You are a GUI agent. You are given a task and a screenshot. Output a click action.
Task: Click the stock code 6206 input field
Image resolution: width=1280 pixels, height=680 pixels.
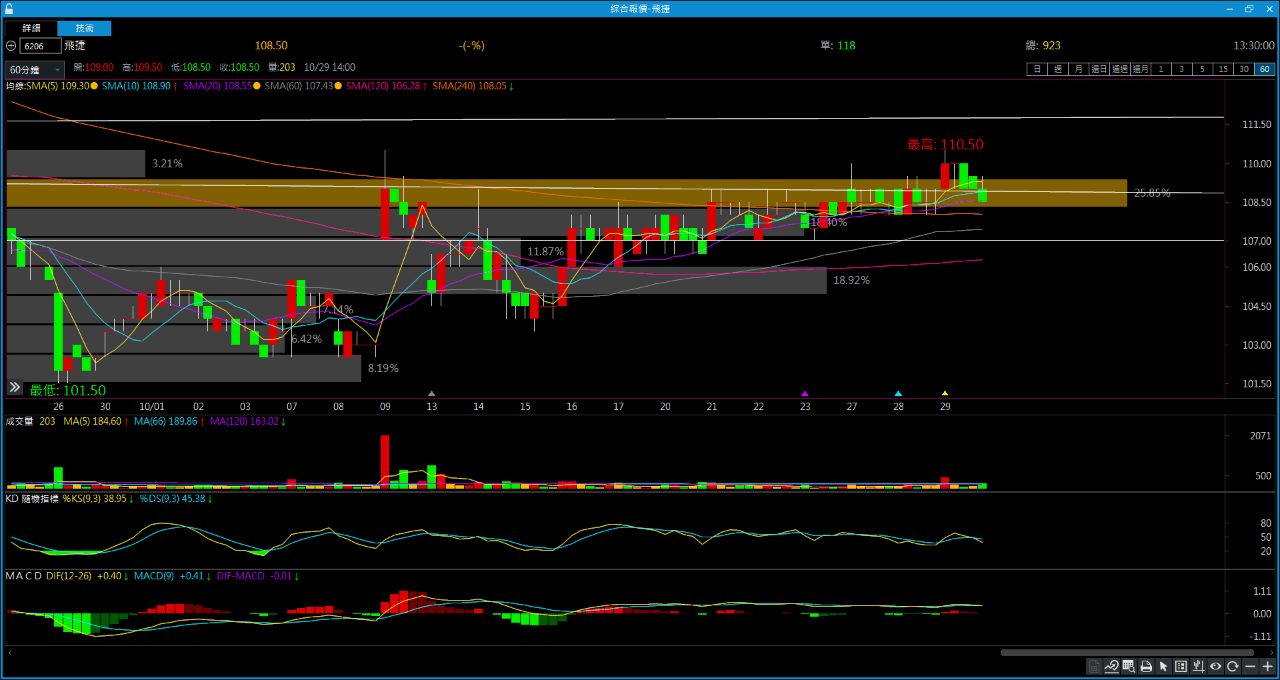pyautogui.click(x=40, y=46)
